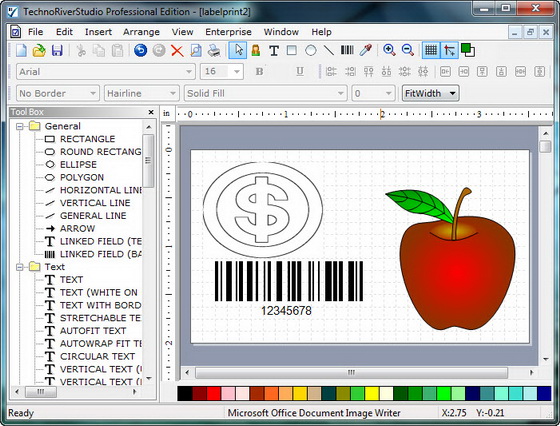
Task: Select the text tool T icon
Action: [274, 50]
